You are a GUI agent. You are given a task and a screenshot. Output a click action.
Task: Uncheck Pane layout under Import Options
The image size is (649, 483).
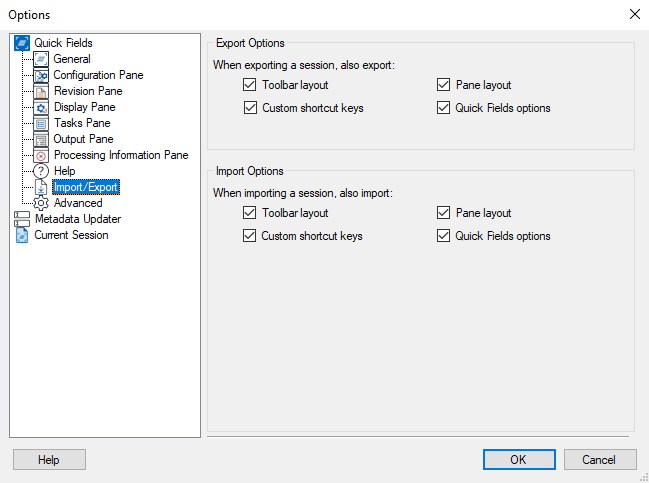[443, 213]
